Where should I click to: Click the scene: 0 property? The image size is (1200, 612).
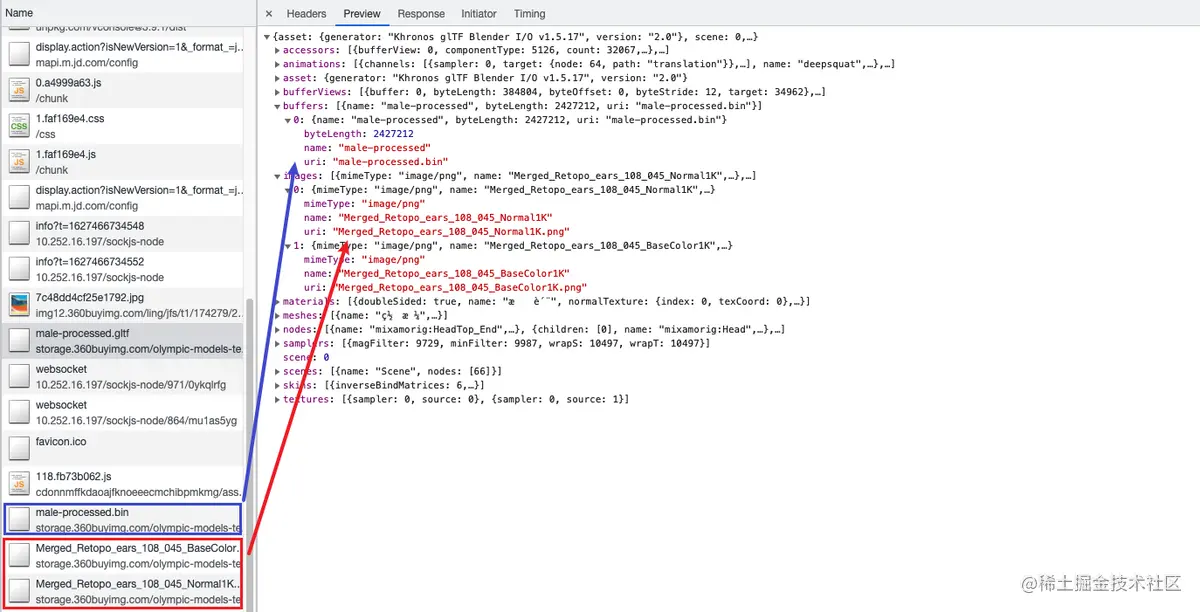click(x=306, y=357)
